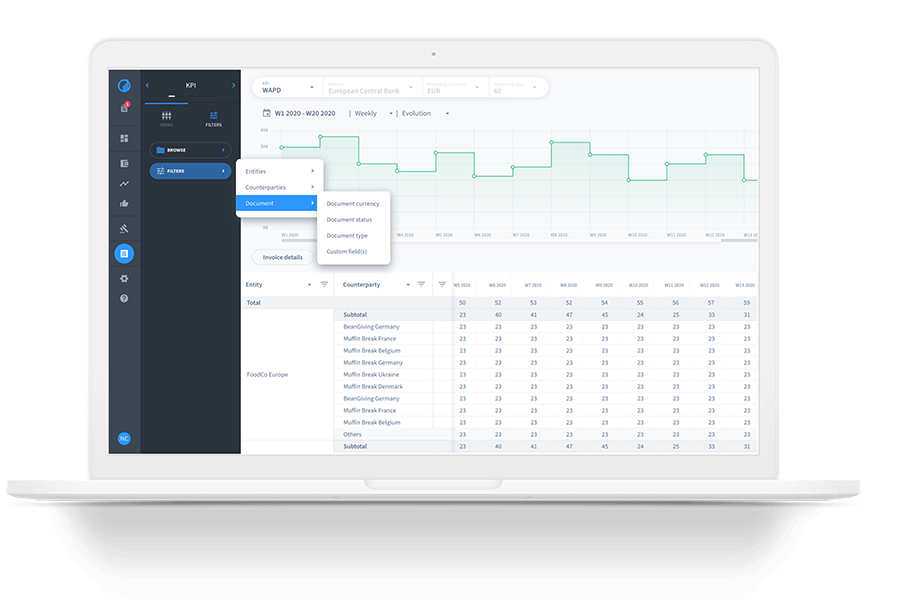Expand Entities submenu
The height and width of the screenshot is (599, 900).
tap(280, 171)
